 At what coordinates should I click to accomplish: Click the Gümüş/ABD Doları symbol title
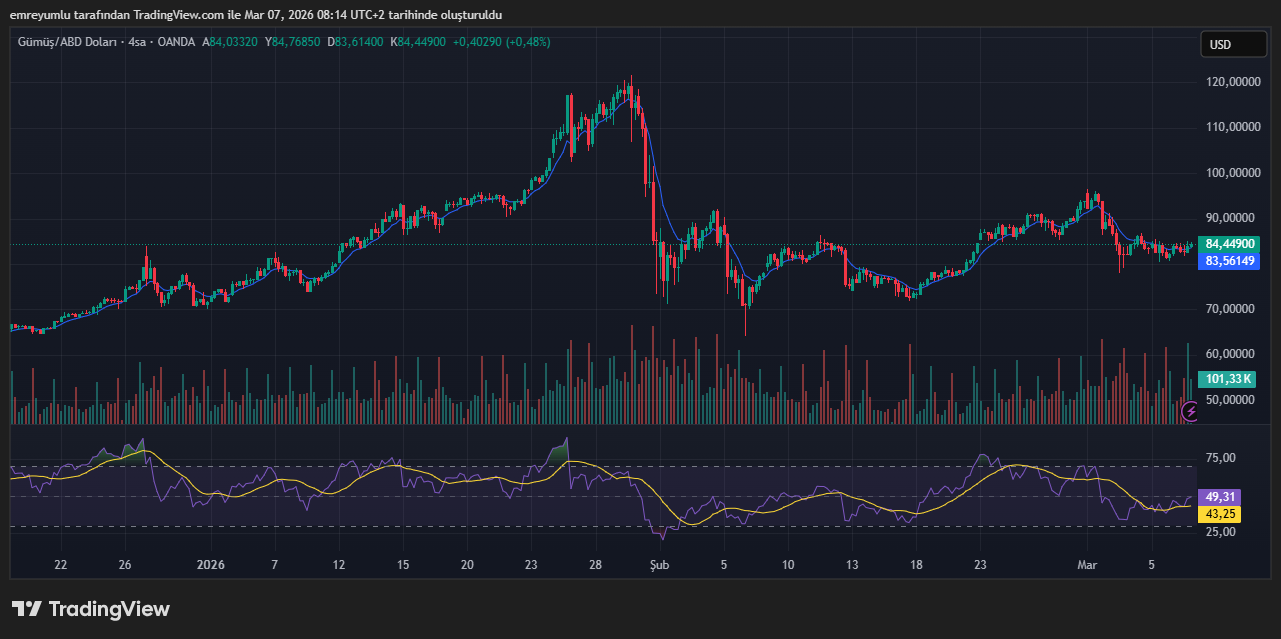[x=67, y=42]
